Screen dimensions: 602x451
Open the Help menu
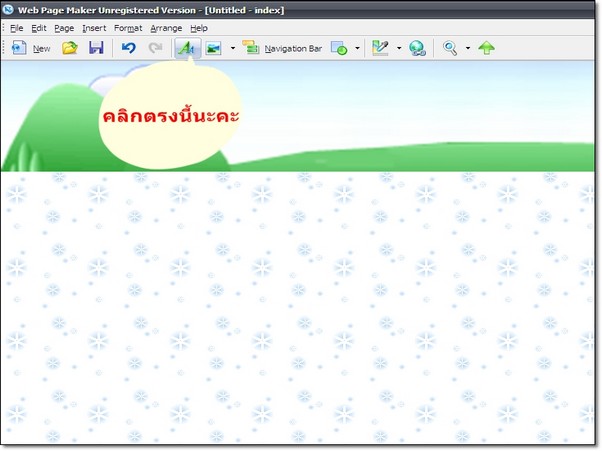(x=199, y=28)
